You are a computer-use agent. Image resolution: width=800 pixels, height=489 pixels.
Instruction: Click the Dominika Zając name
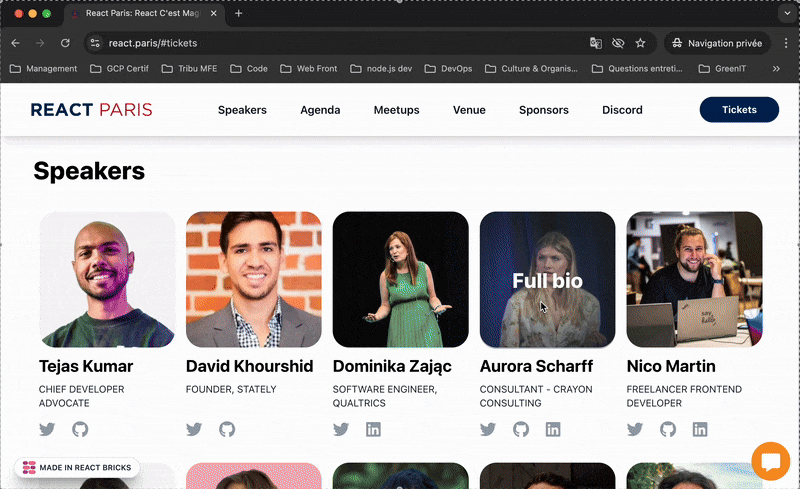(x=392, y=366)
